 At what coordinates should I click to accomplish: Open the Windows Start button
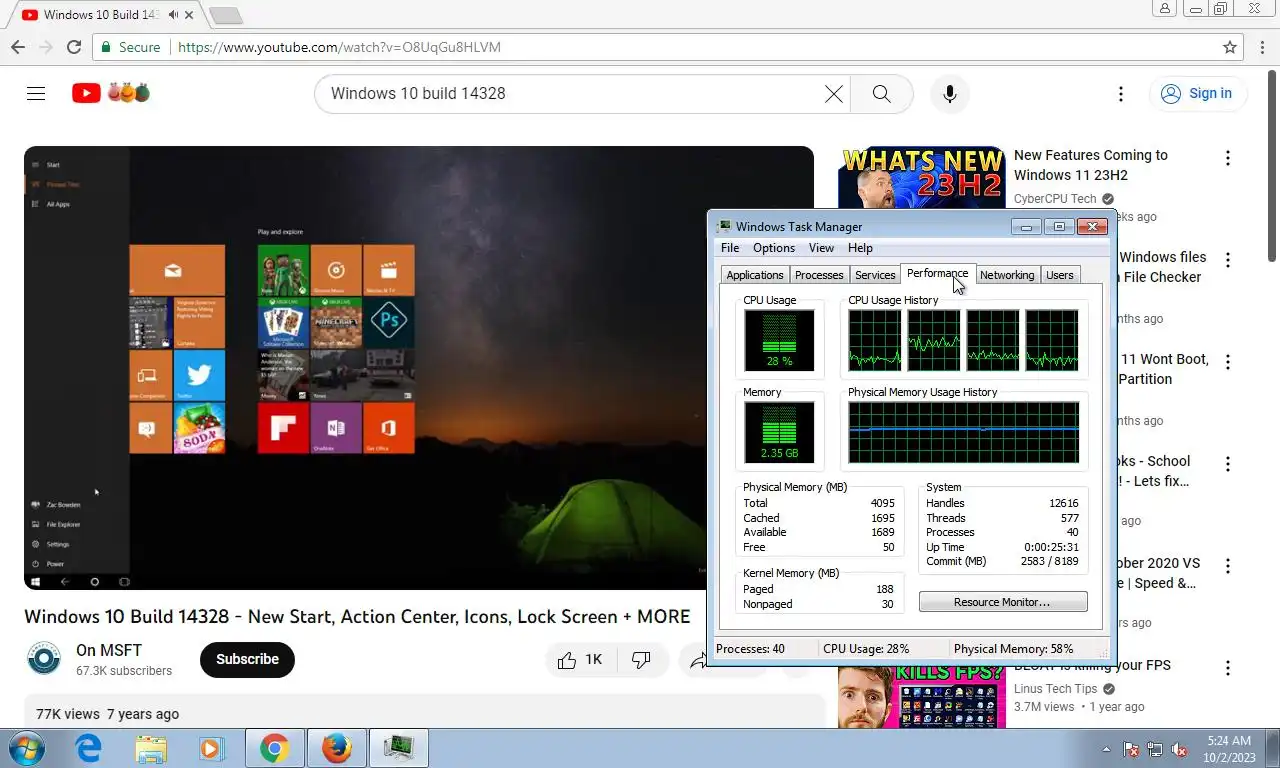point(26,748)
